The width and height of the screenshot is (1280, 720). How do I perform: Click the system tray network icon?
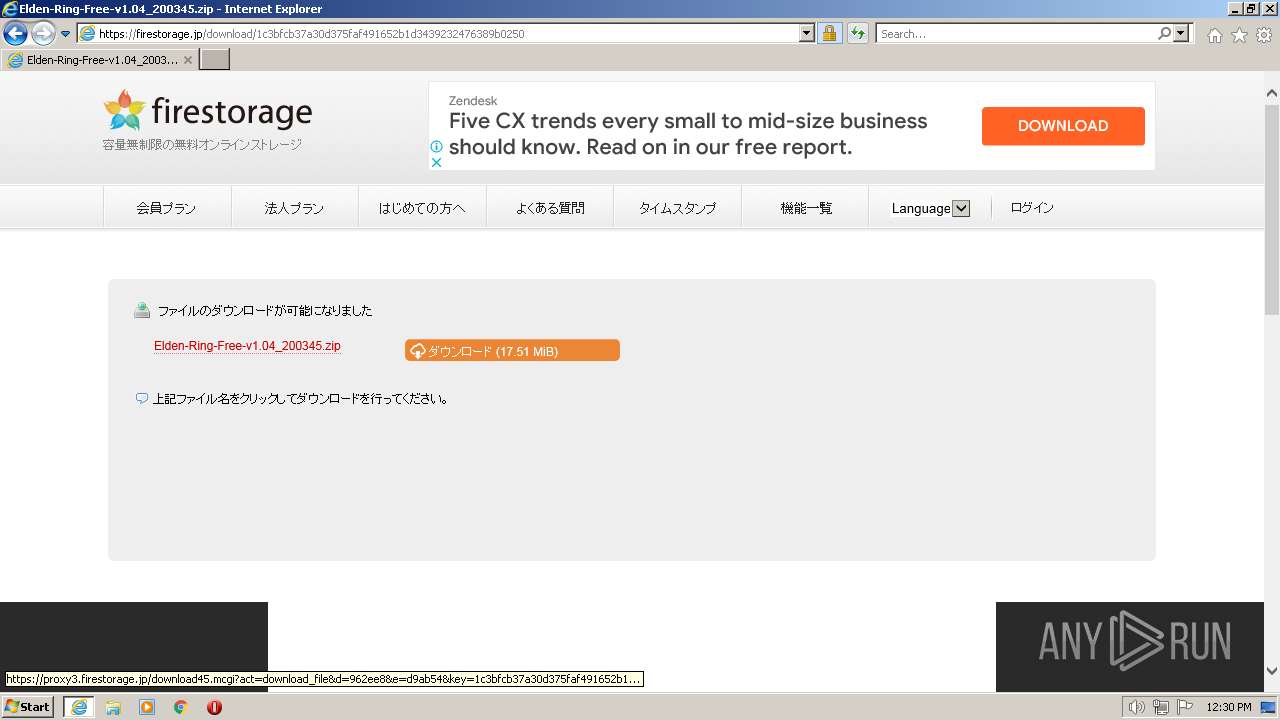pos(1161,707)
